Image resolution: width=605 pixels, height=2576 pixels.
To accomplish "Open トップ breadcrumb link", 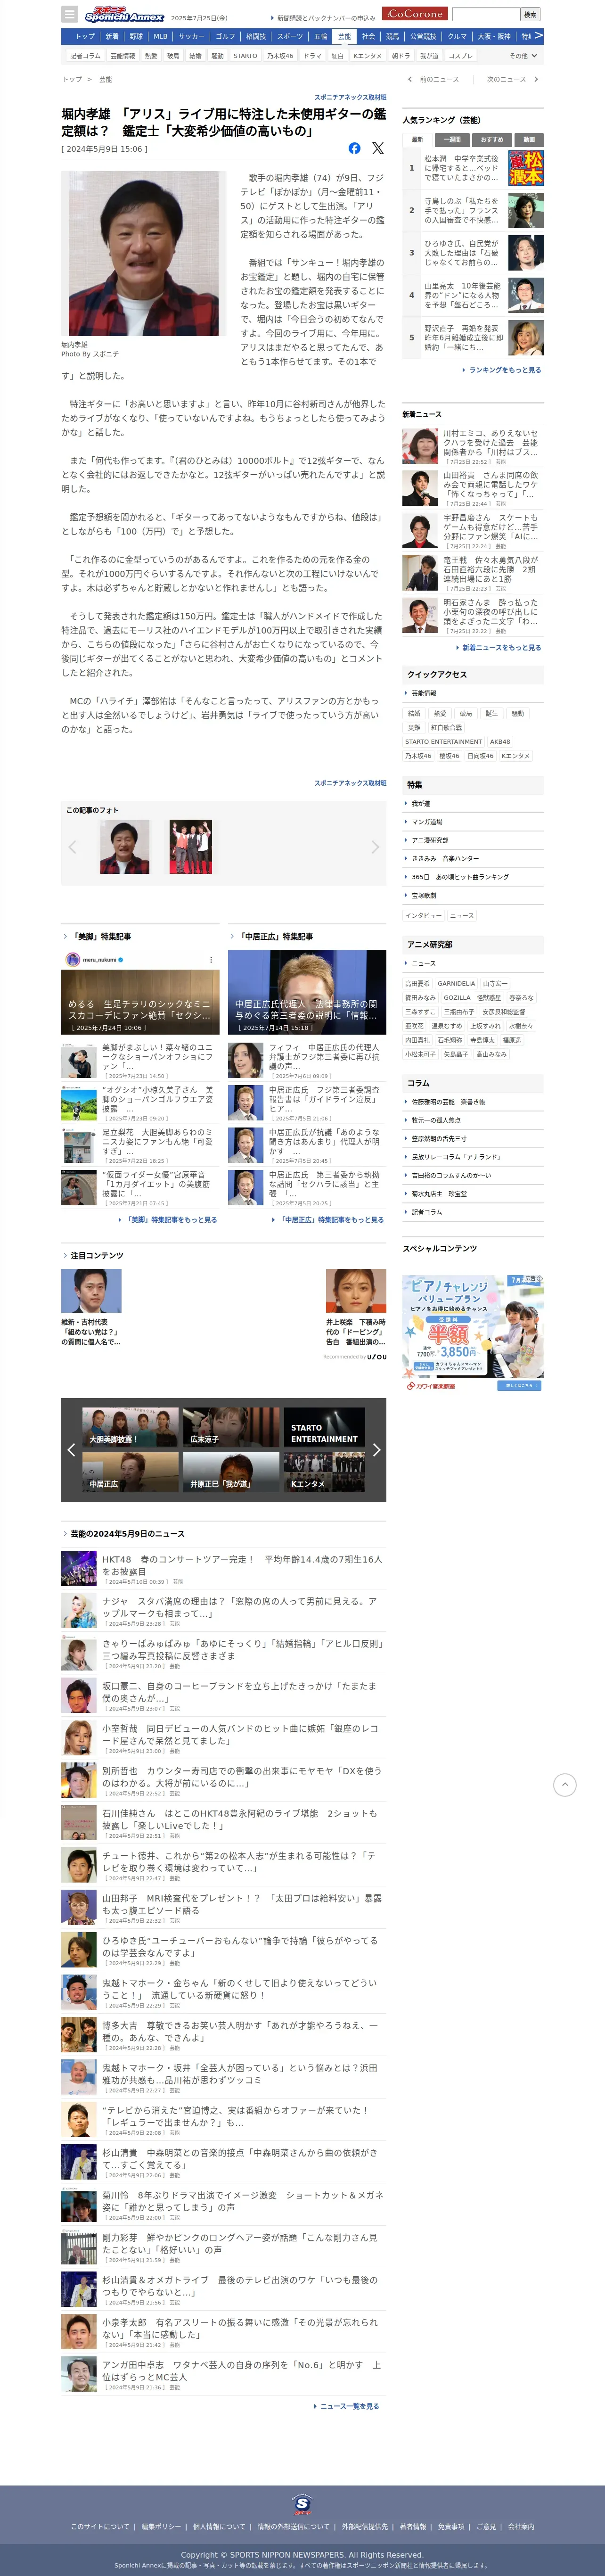I will tap(72, 79).
